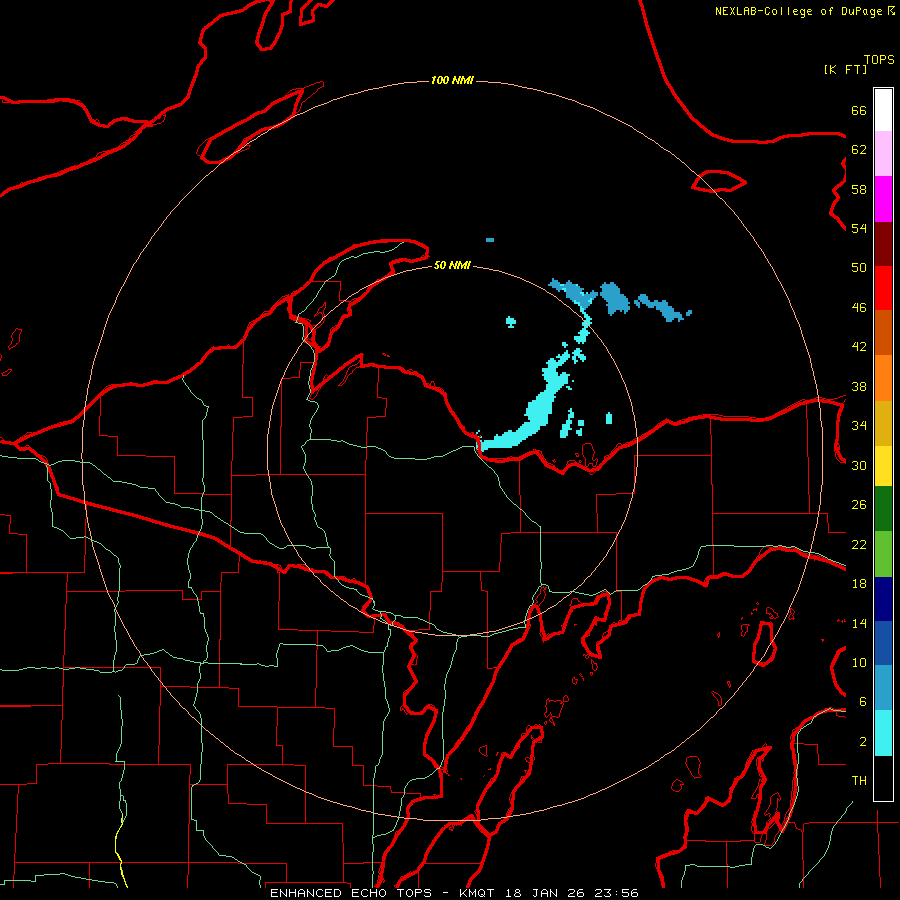Click the 100 NMI range ring label

452,80
